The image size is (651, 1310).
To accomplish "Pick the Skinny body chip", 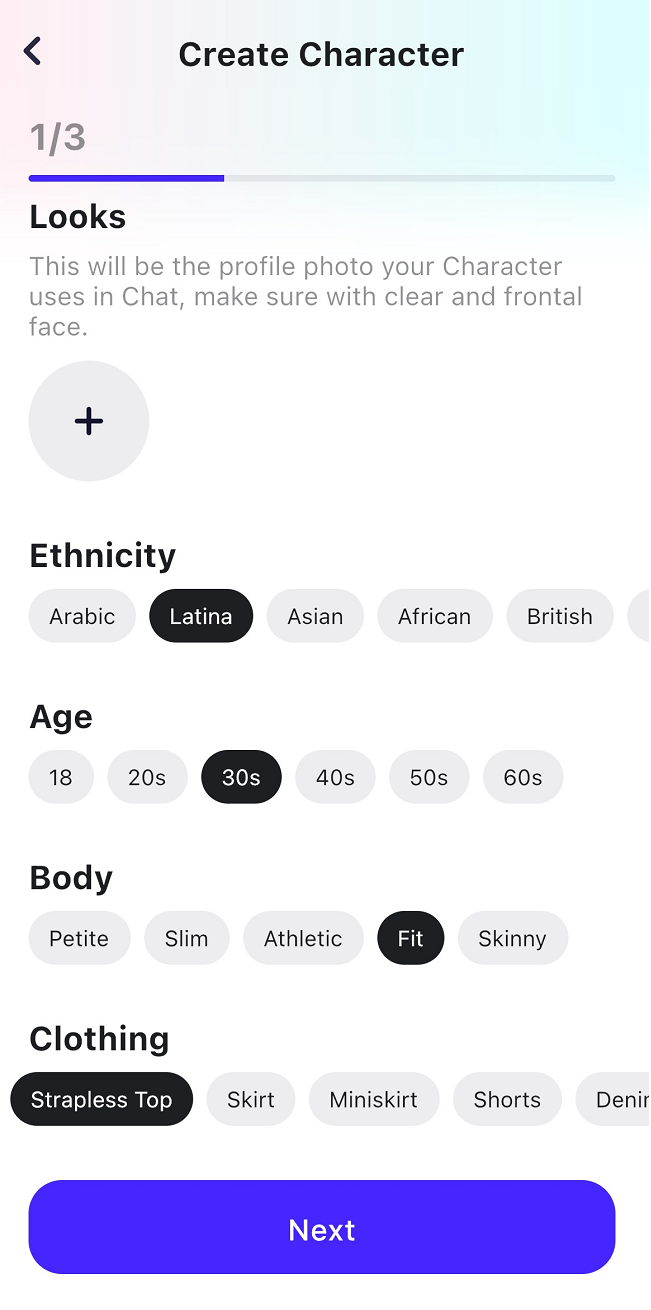I will point(512,938).
